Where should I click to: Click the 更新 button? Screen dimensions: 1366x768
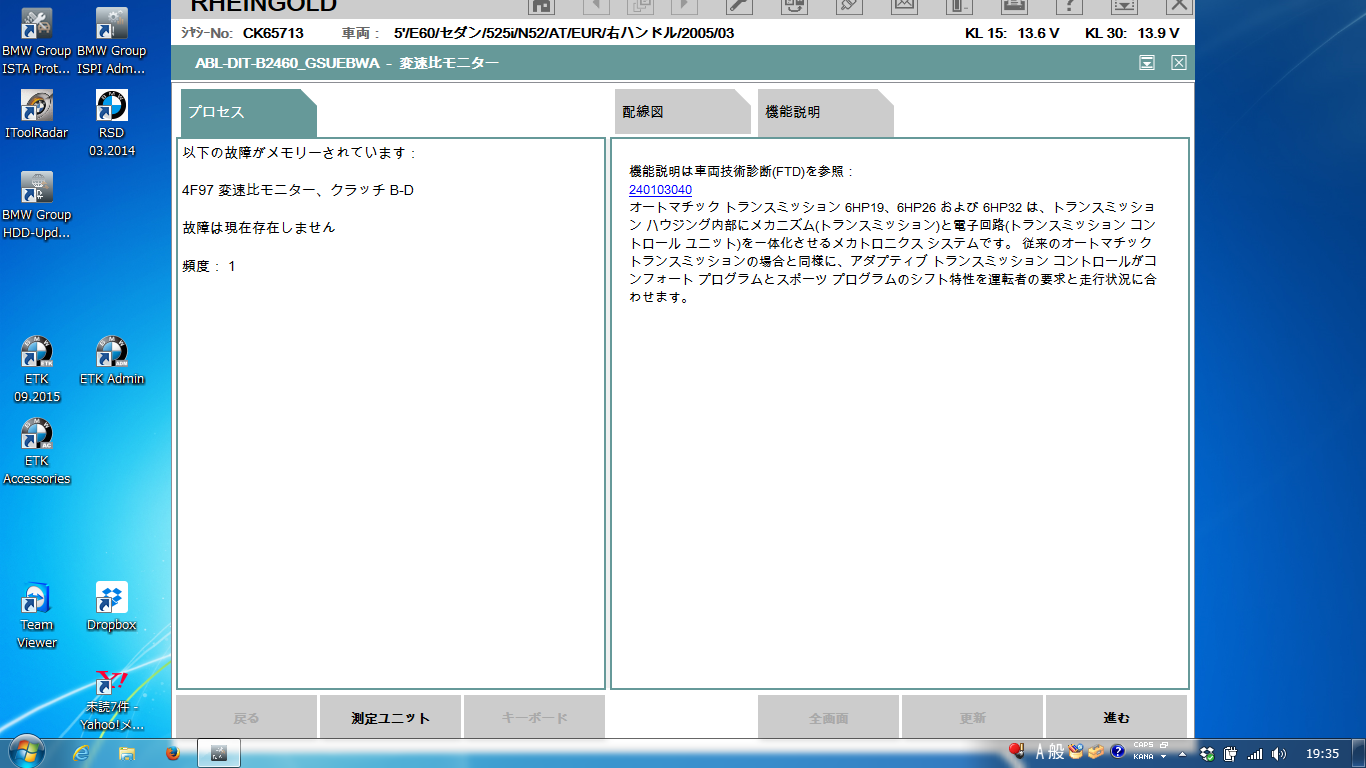point(972,717)
